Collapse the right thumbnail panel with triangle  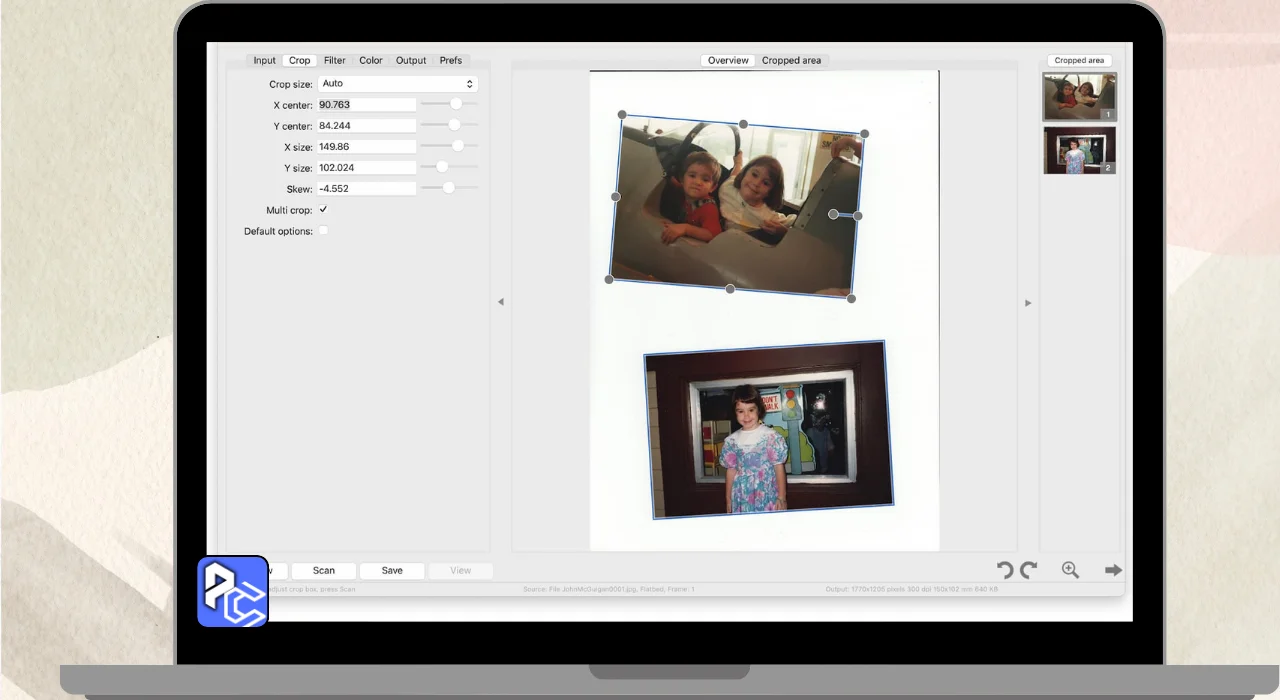coord(1028,302)
